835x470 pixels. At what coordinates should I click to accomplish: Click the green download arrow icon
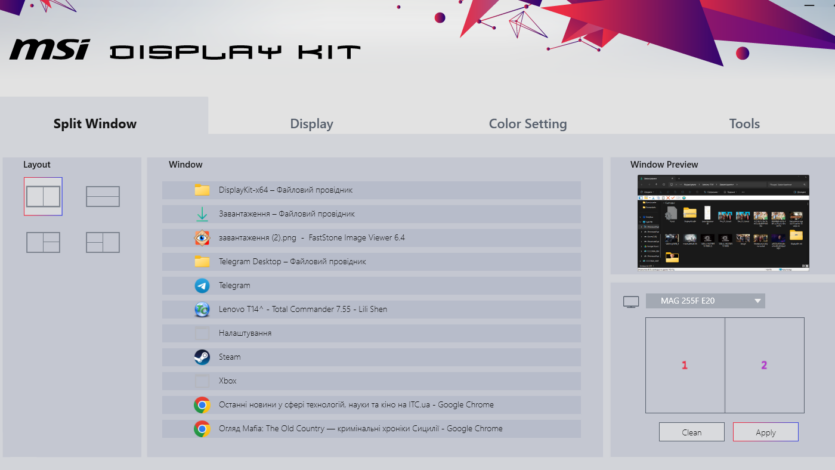click(x=202, y=214)
